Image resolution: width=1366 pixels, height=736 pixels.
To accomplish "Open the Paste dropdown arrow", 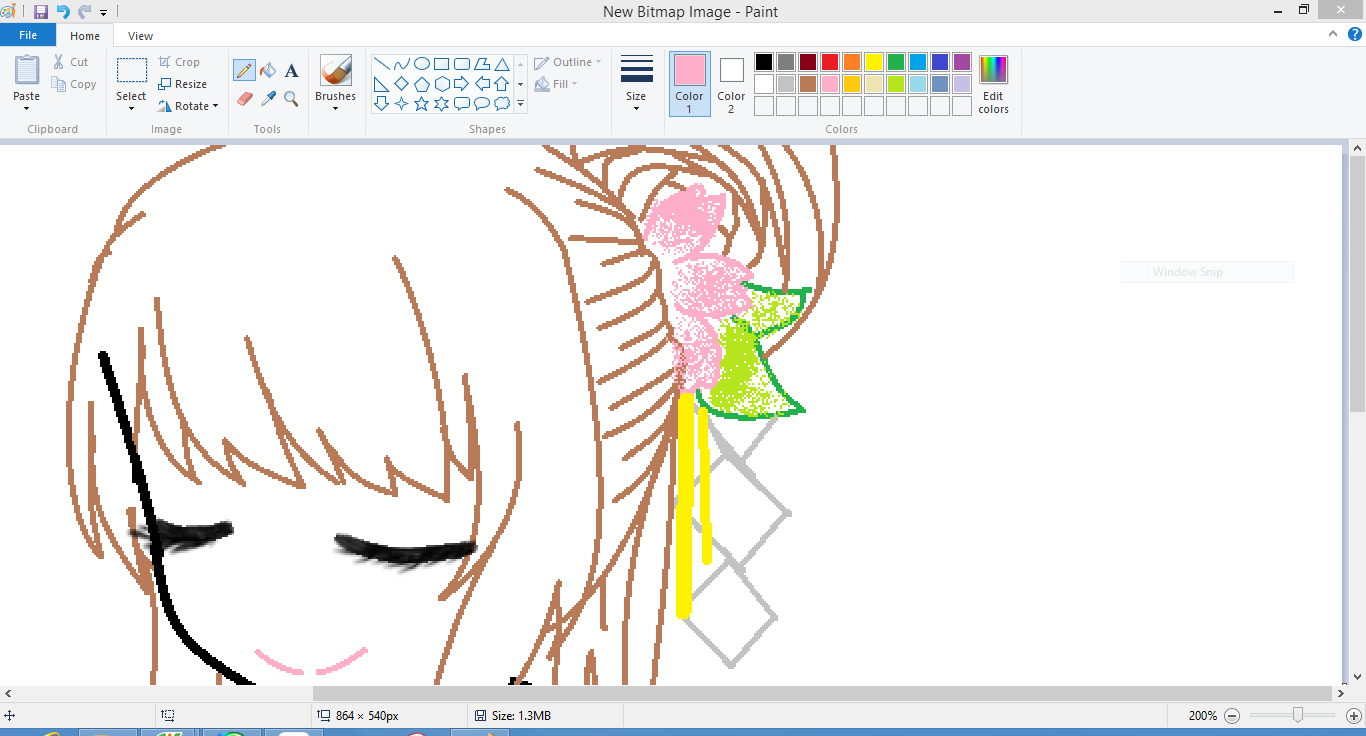I will (x=27, y=108).
